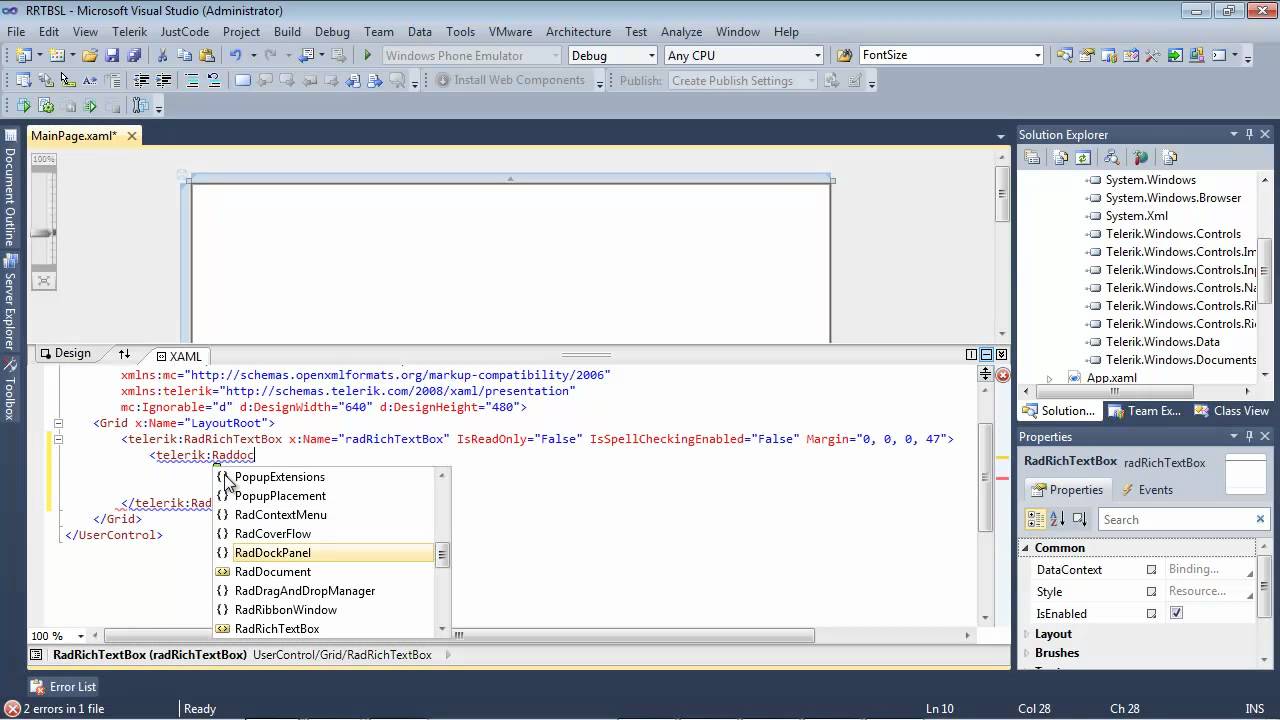Open the Error List panel

(63, 687)
